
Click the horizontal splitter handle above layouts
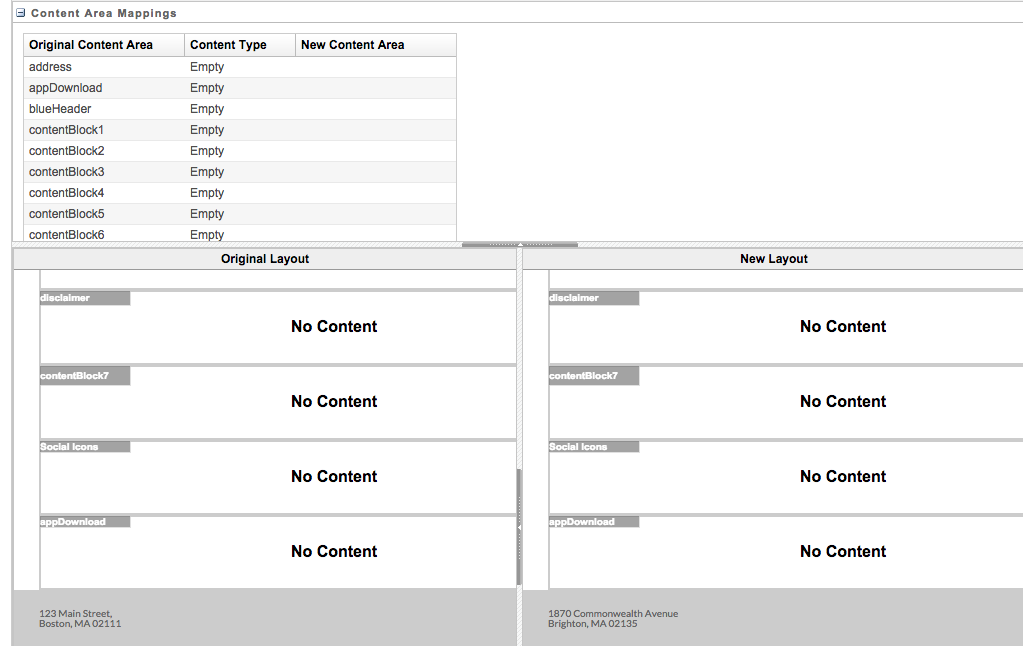[x=519, y=244]
